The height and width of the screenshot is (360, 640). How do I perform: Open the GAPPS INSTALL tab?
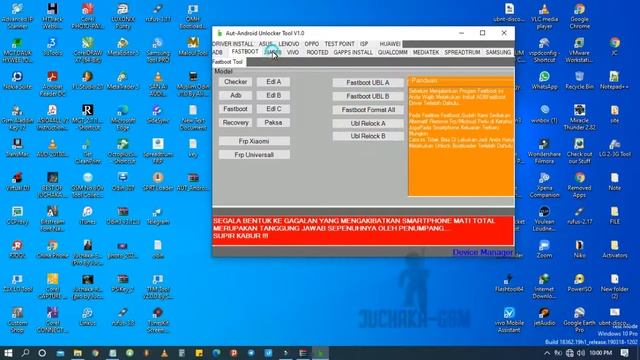click(353, 52)
